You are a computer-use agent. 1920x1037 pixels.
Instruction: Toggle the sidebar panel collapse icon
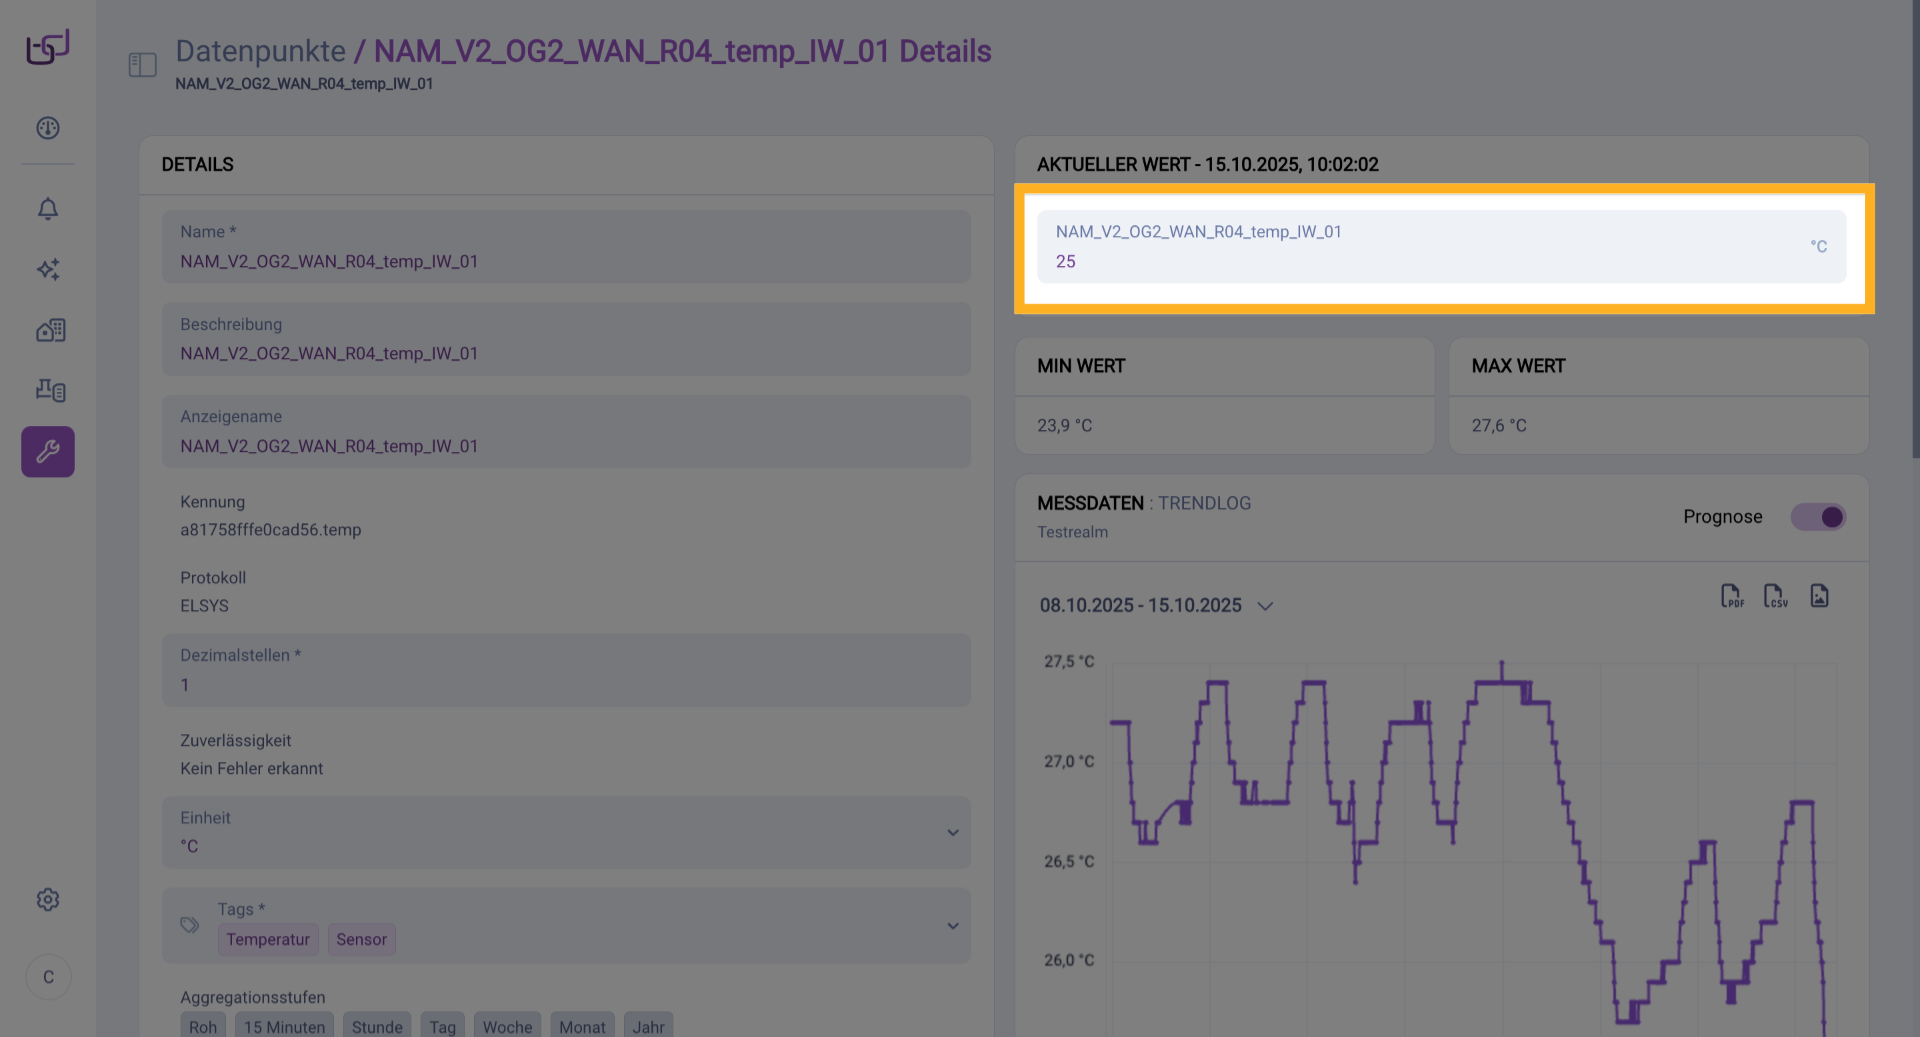143,65
